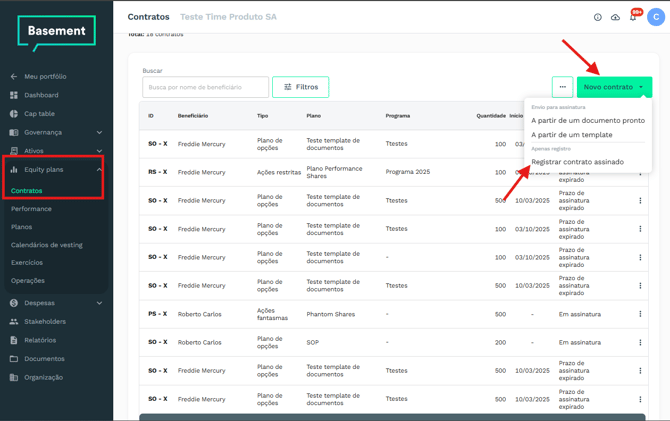Expand Despesas submenu chevron
The height and width of the screenshot is (421, 670).
coord(100,303)
